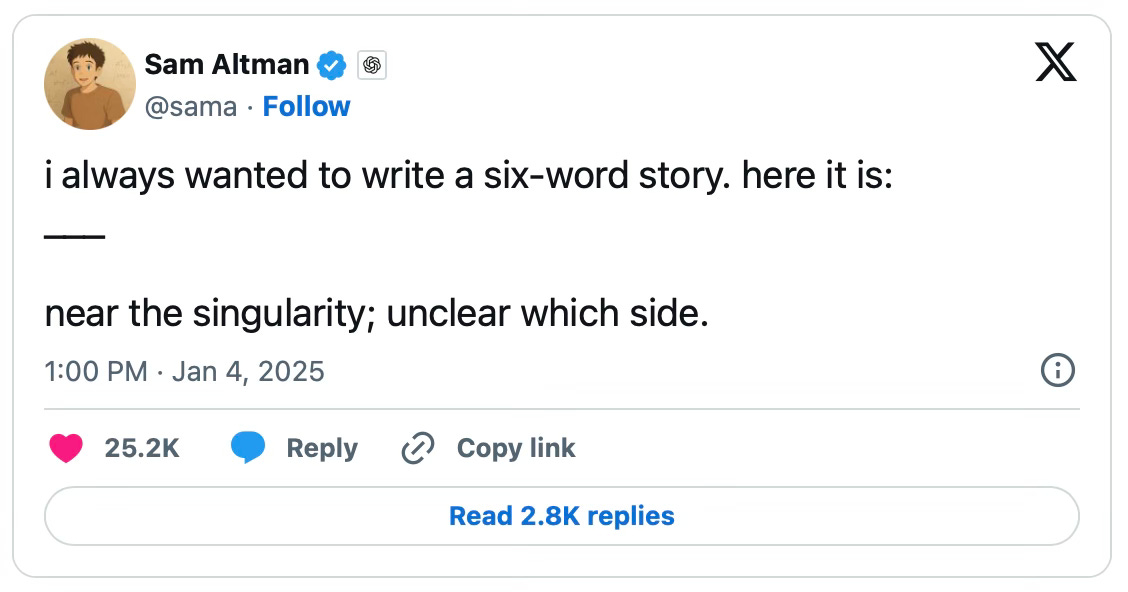Click the 25.2K like count
This screenshot has height=592, width=1128.
pyautogui.click(x=142, y=449)
